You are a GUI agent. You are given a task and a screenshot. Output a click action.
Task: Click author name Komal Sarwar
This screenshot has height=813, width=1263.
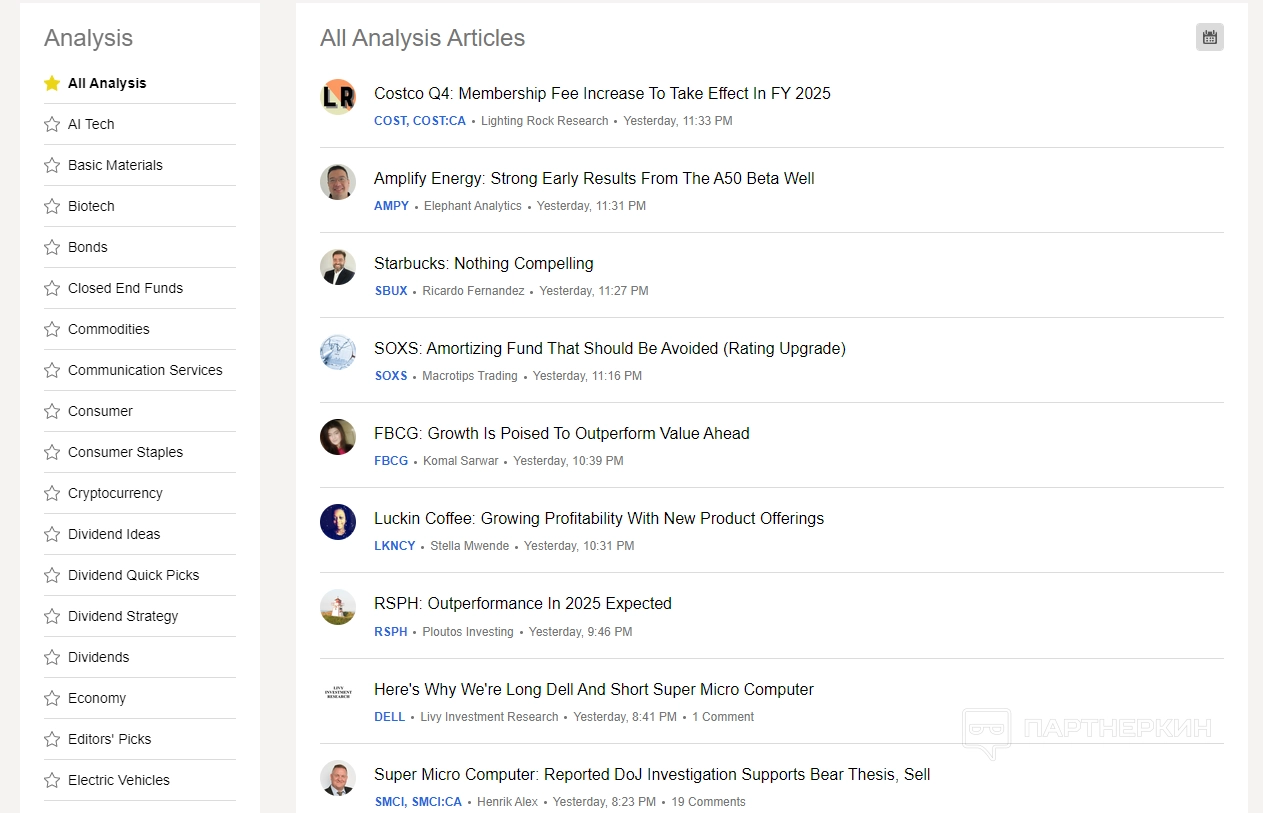point(460,461)
